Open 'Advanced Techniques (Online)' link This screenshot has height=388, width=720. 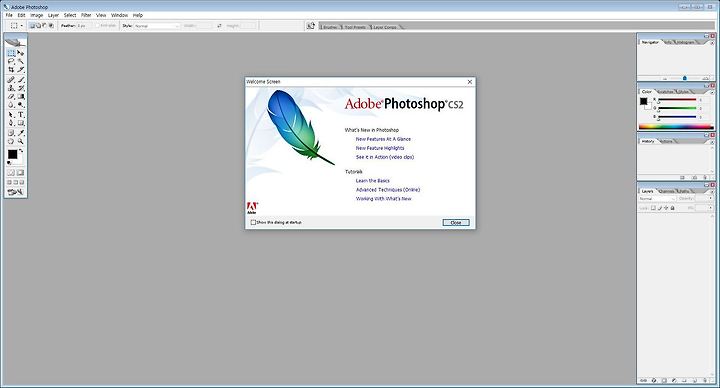[x=388, y=190]
